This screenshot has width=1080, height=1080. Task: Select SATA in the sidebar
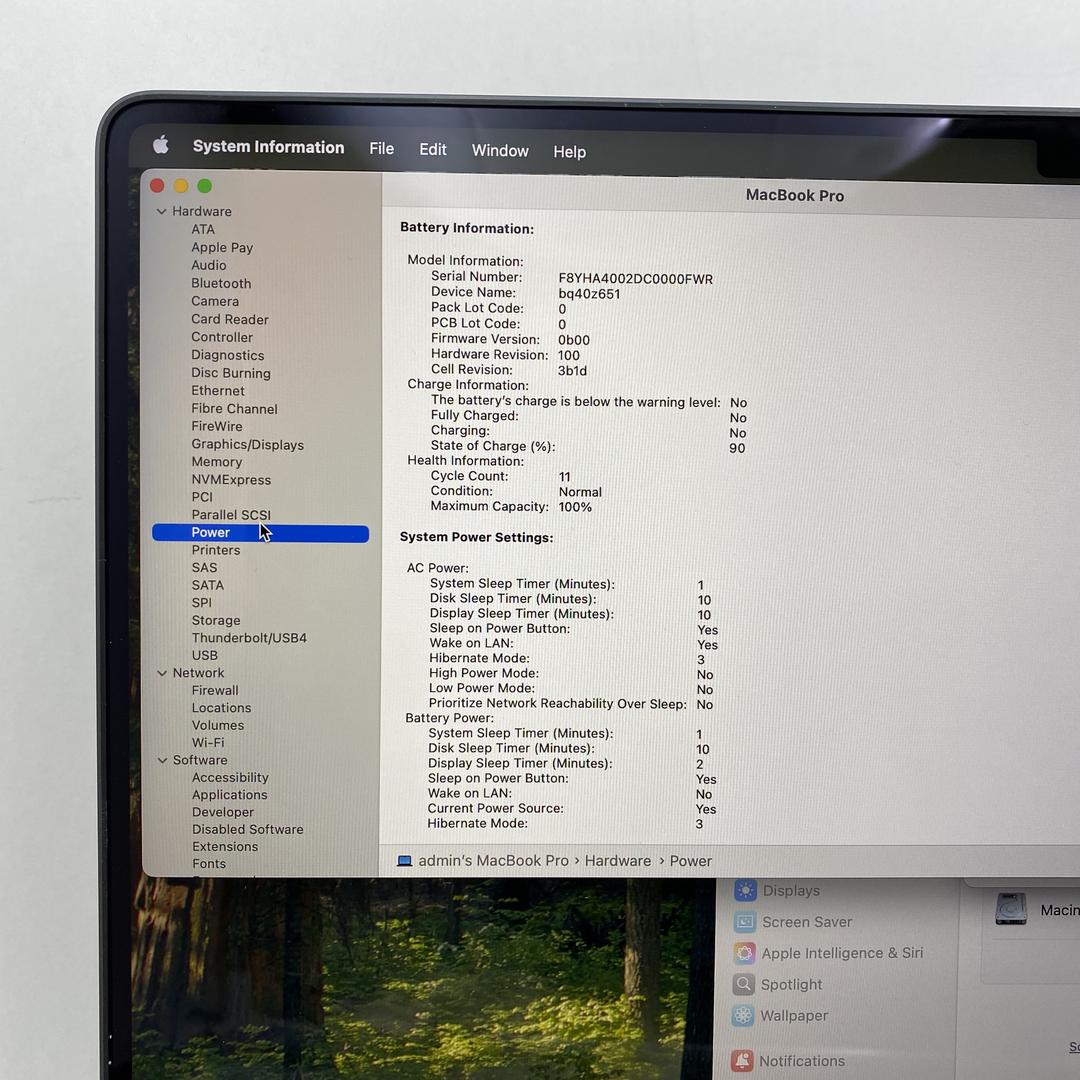(207, 585)
